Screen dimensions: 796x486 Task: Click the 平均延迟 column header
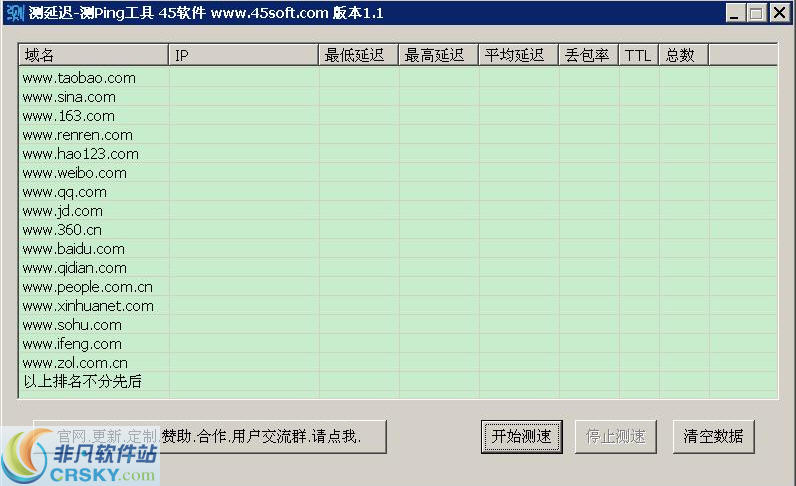pyautogui.click(x=518, y=55)
